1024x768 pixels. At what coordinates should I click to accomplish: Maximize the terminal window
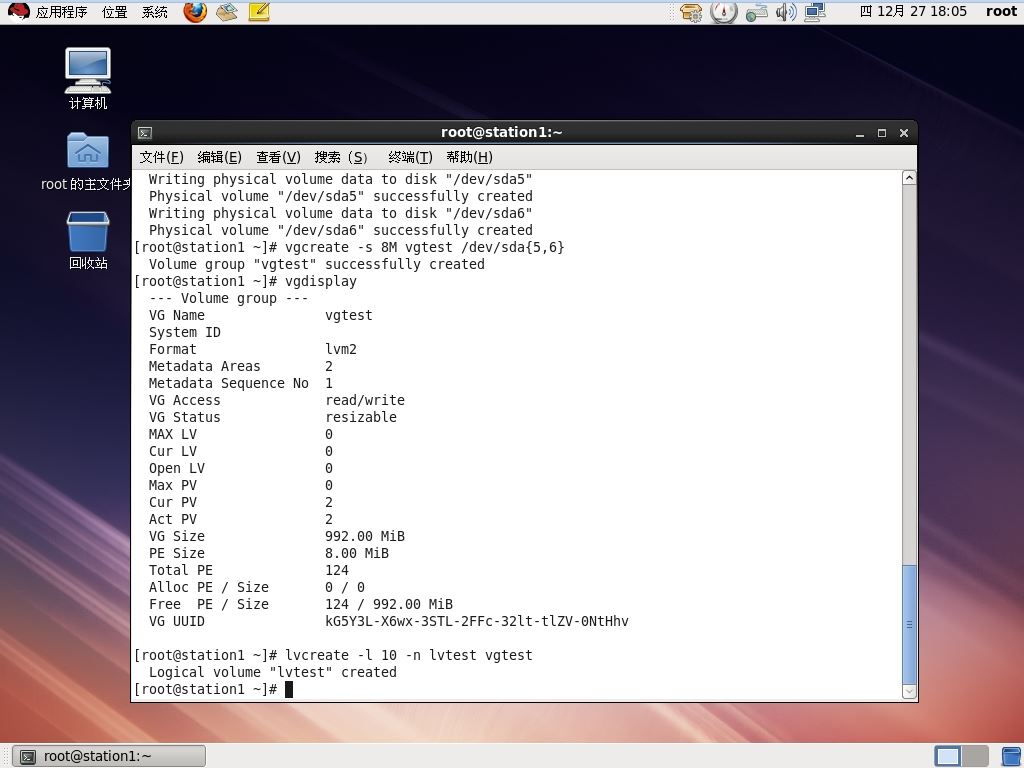pos(882,133)
